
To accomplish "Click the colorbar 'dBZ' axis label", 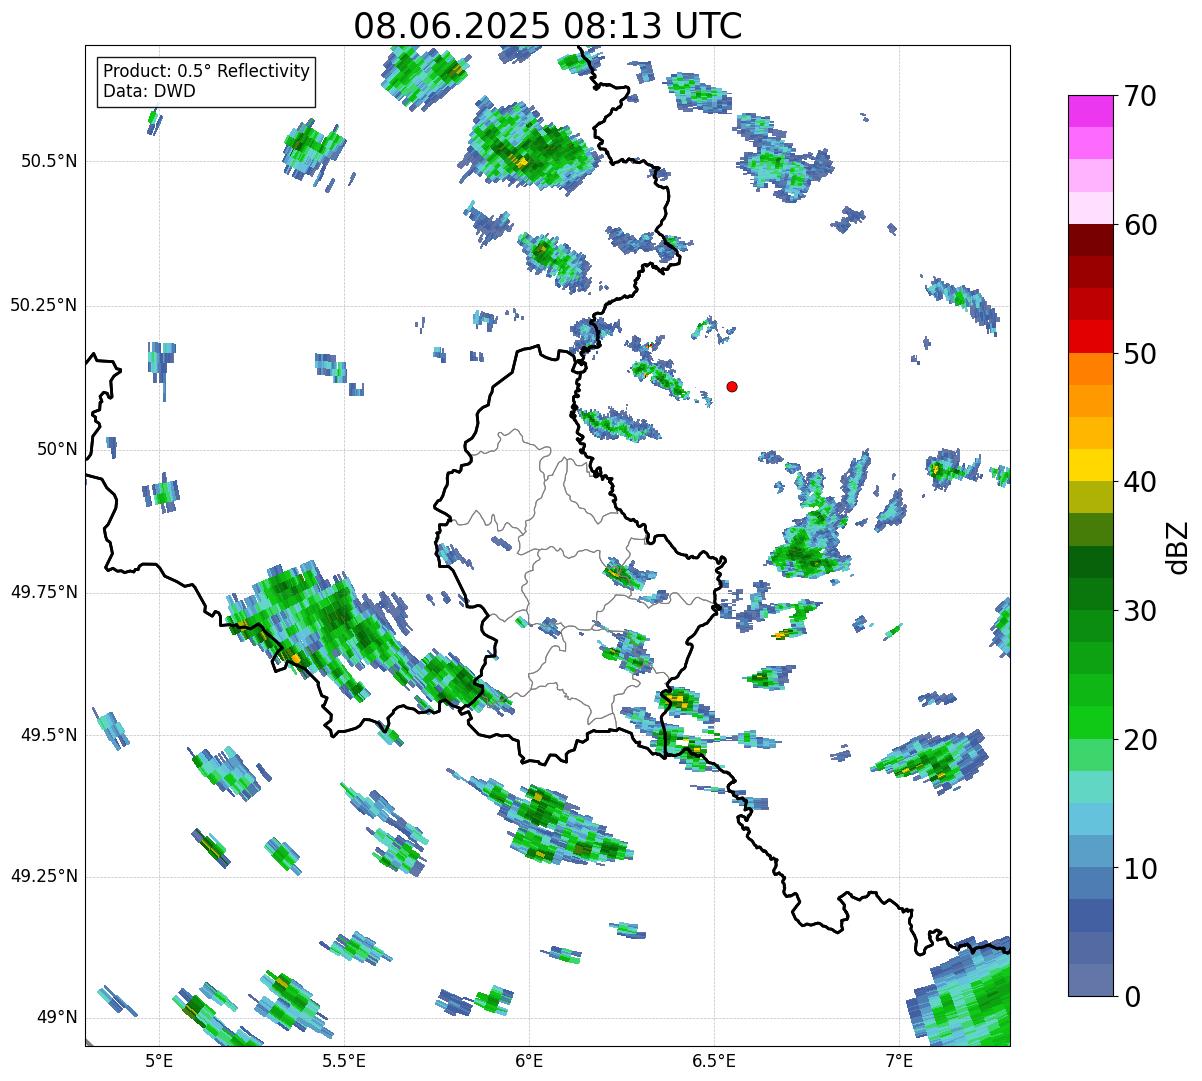I will tap(1178, 546).
